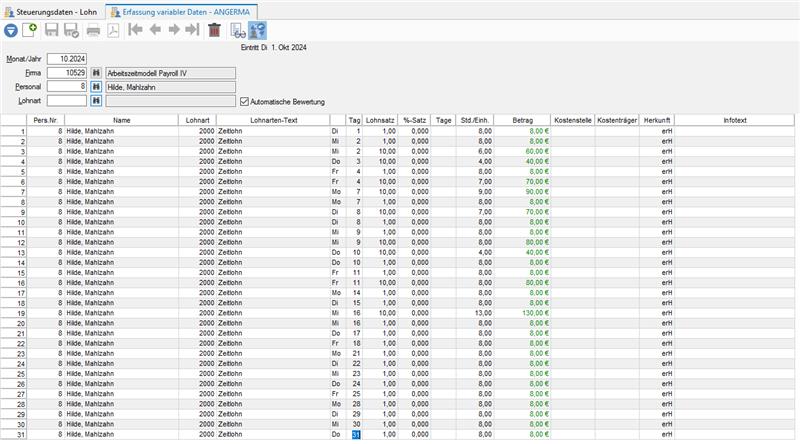The width and height of the screenshot is (800, 444).
Task: Click the %-Satz column header
Action: (x=414, y=120)
